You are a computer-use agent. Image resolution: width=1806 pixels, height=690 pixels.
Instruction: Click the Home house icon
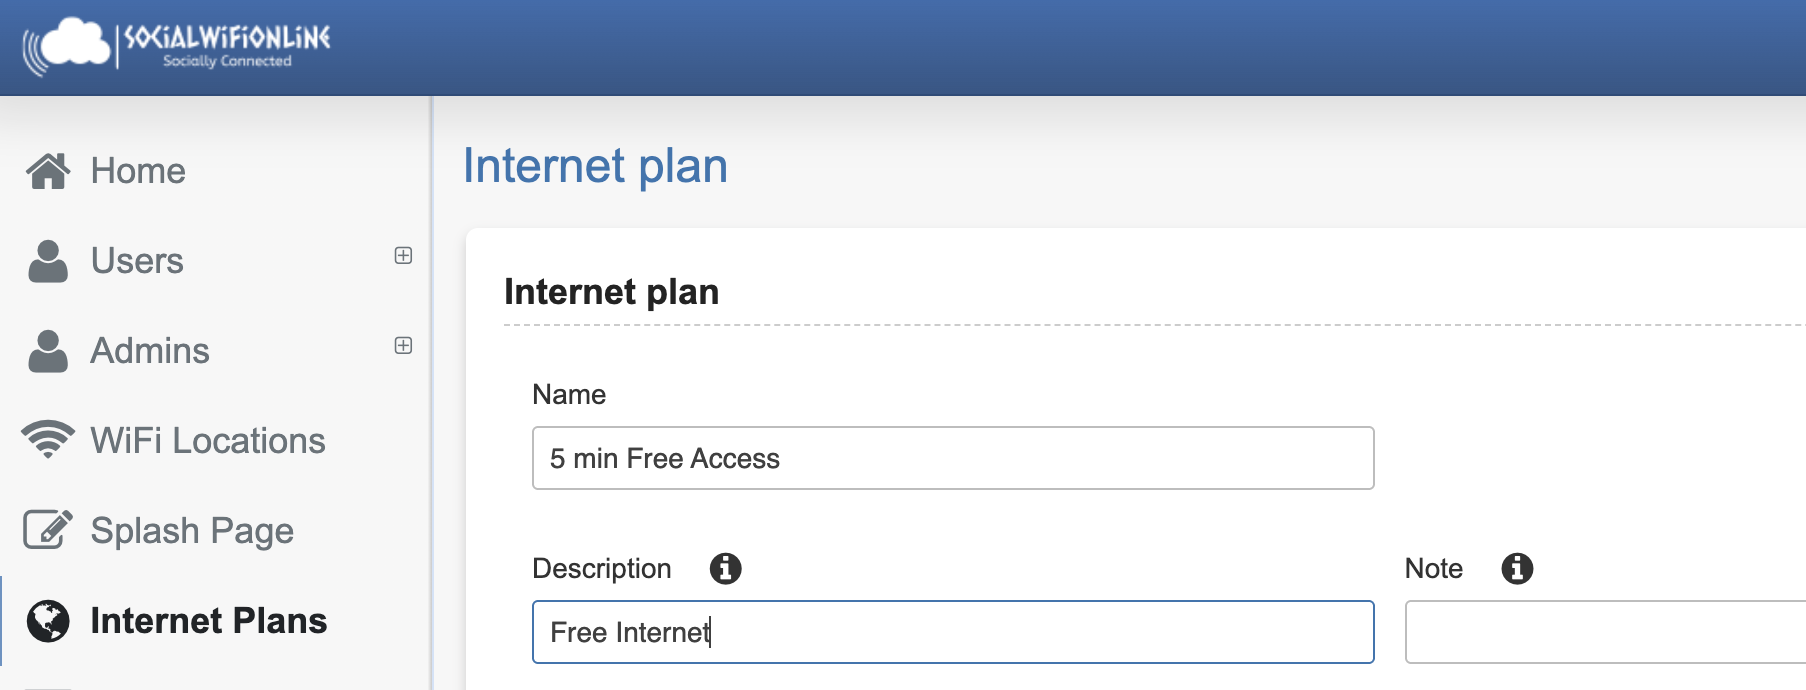coord(48,171)
